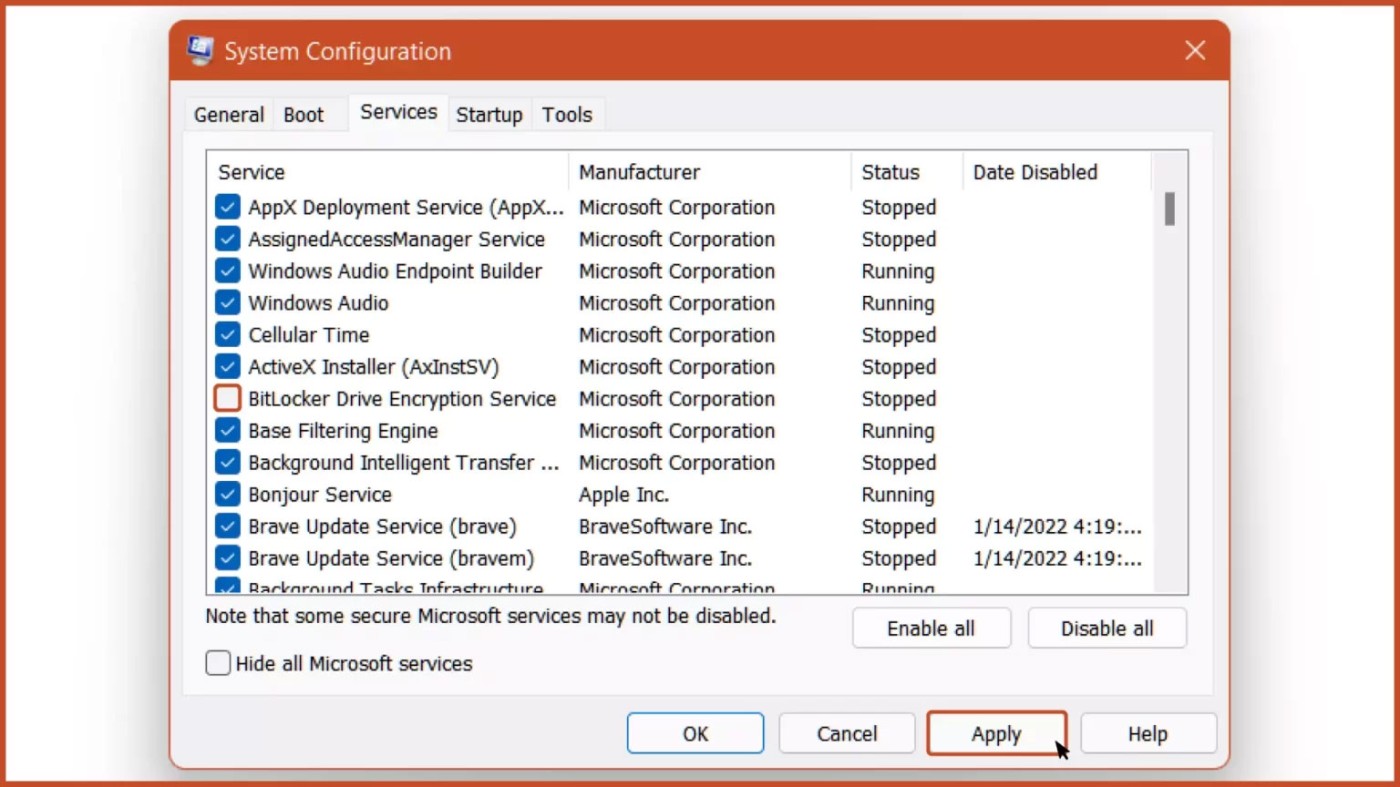Uncheck AppX Deployment Service checkbox

[228, 208]
